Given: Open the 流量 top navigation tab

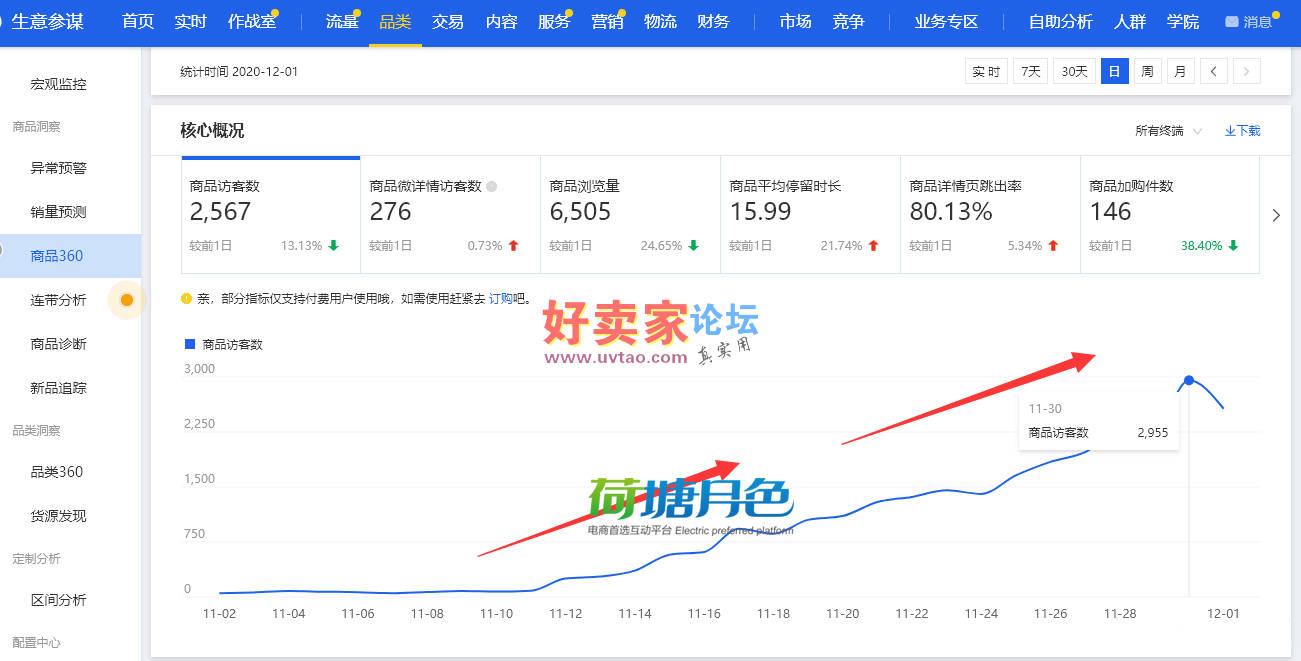Looking at the screenshot, I should click(341, 22).
